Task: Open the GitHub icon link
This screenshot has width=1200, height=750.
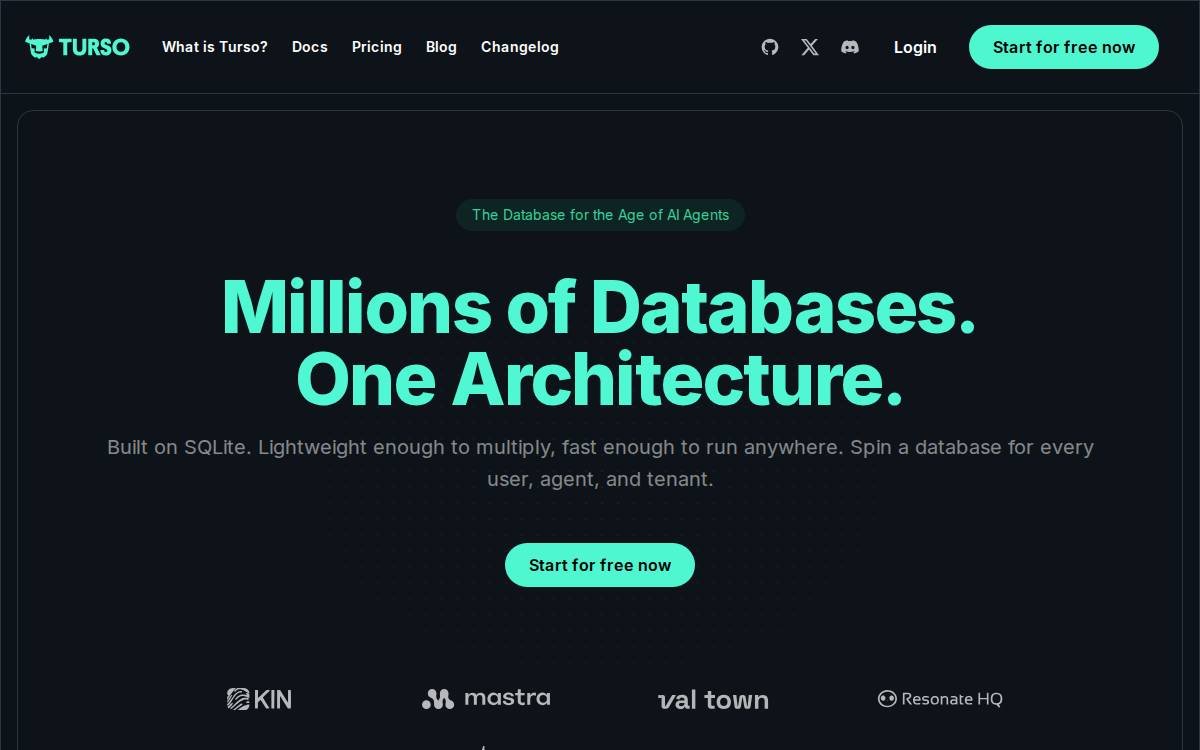Action: (x=770, y=47)
